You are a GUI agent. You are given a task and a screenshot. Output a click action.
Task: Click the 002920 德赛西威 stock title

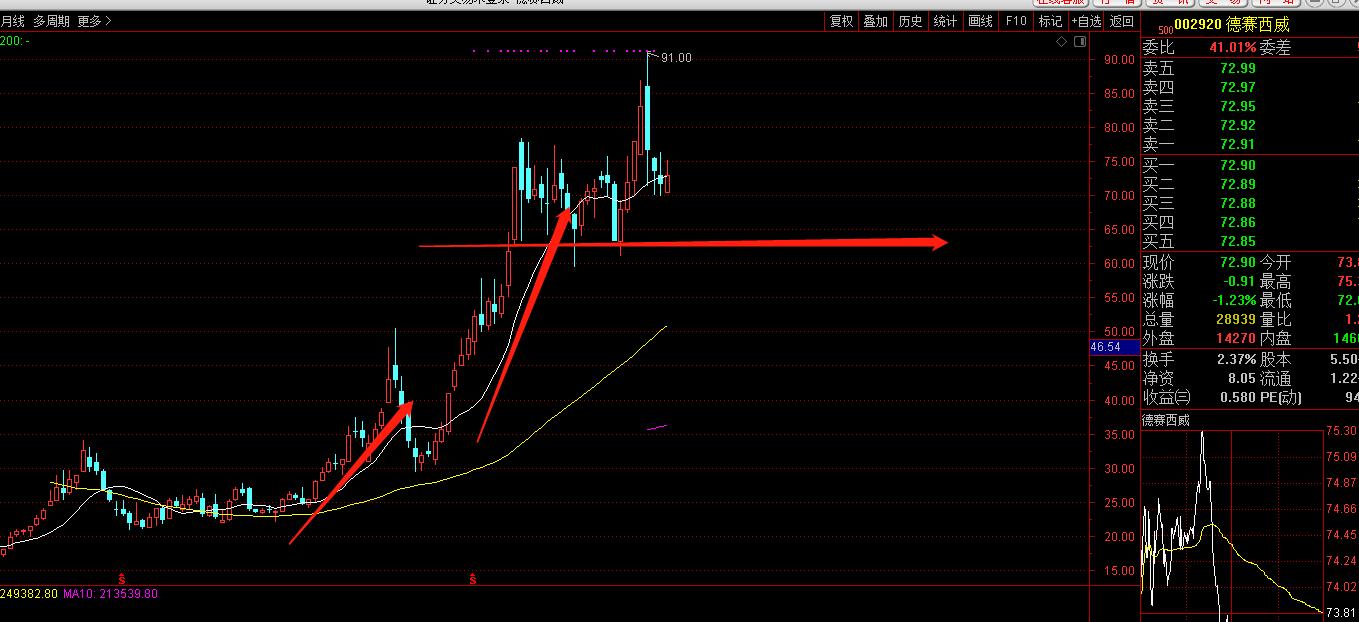click(x=1232, y=25)
